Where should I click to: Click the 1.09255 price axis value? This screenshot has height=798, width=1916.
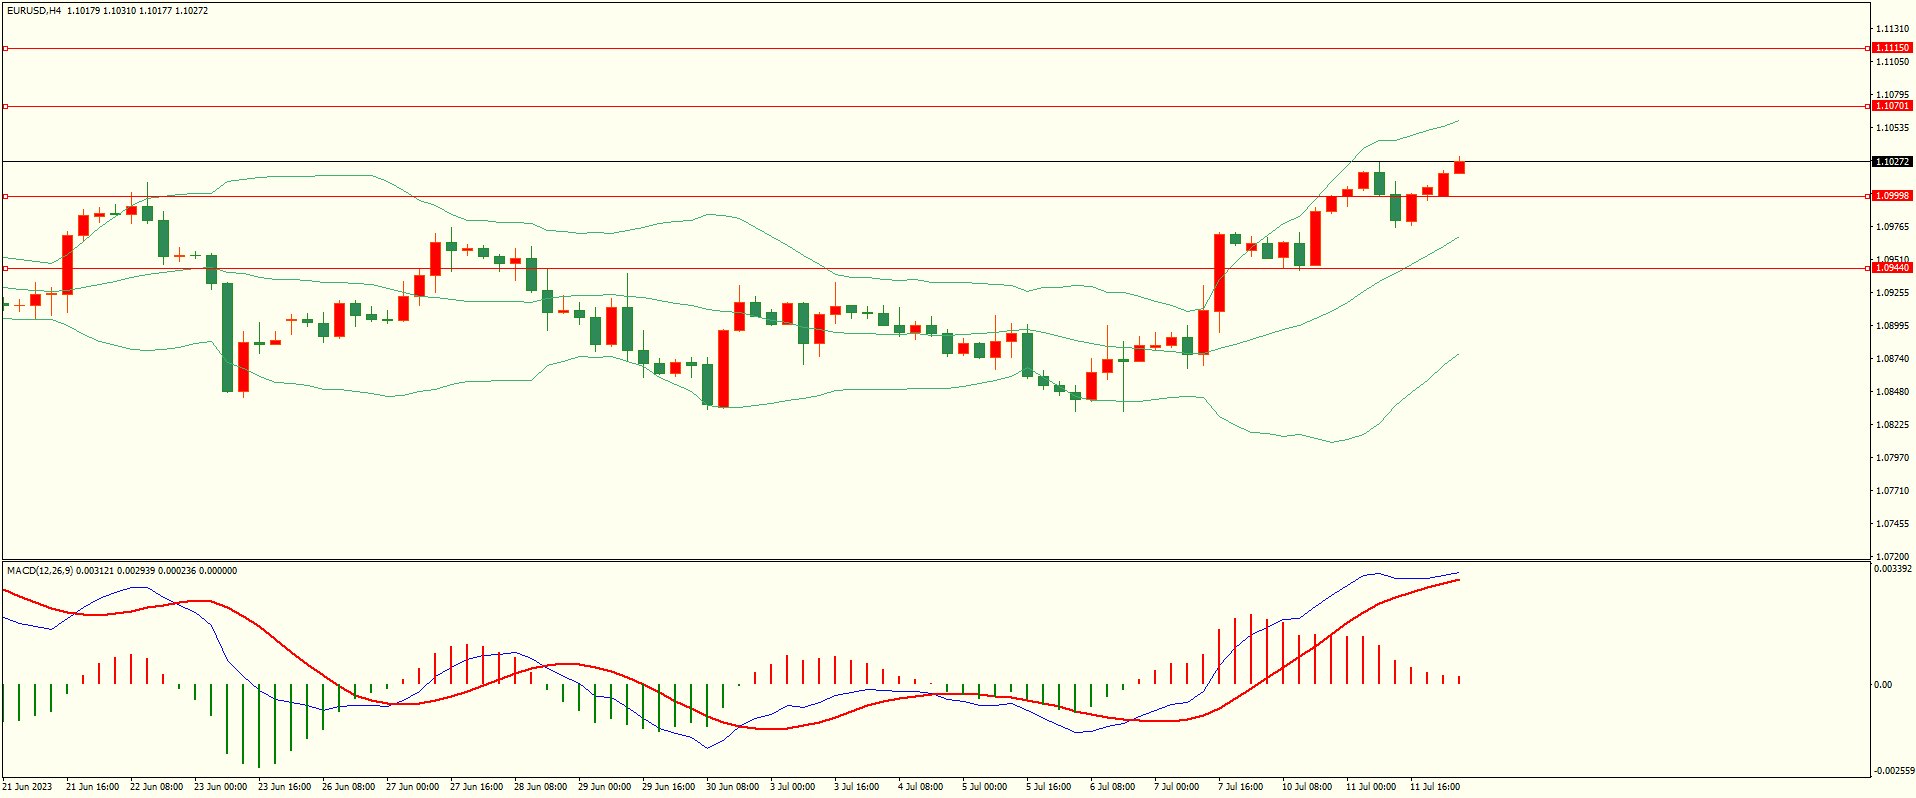coord(1892,293)
